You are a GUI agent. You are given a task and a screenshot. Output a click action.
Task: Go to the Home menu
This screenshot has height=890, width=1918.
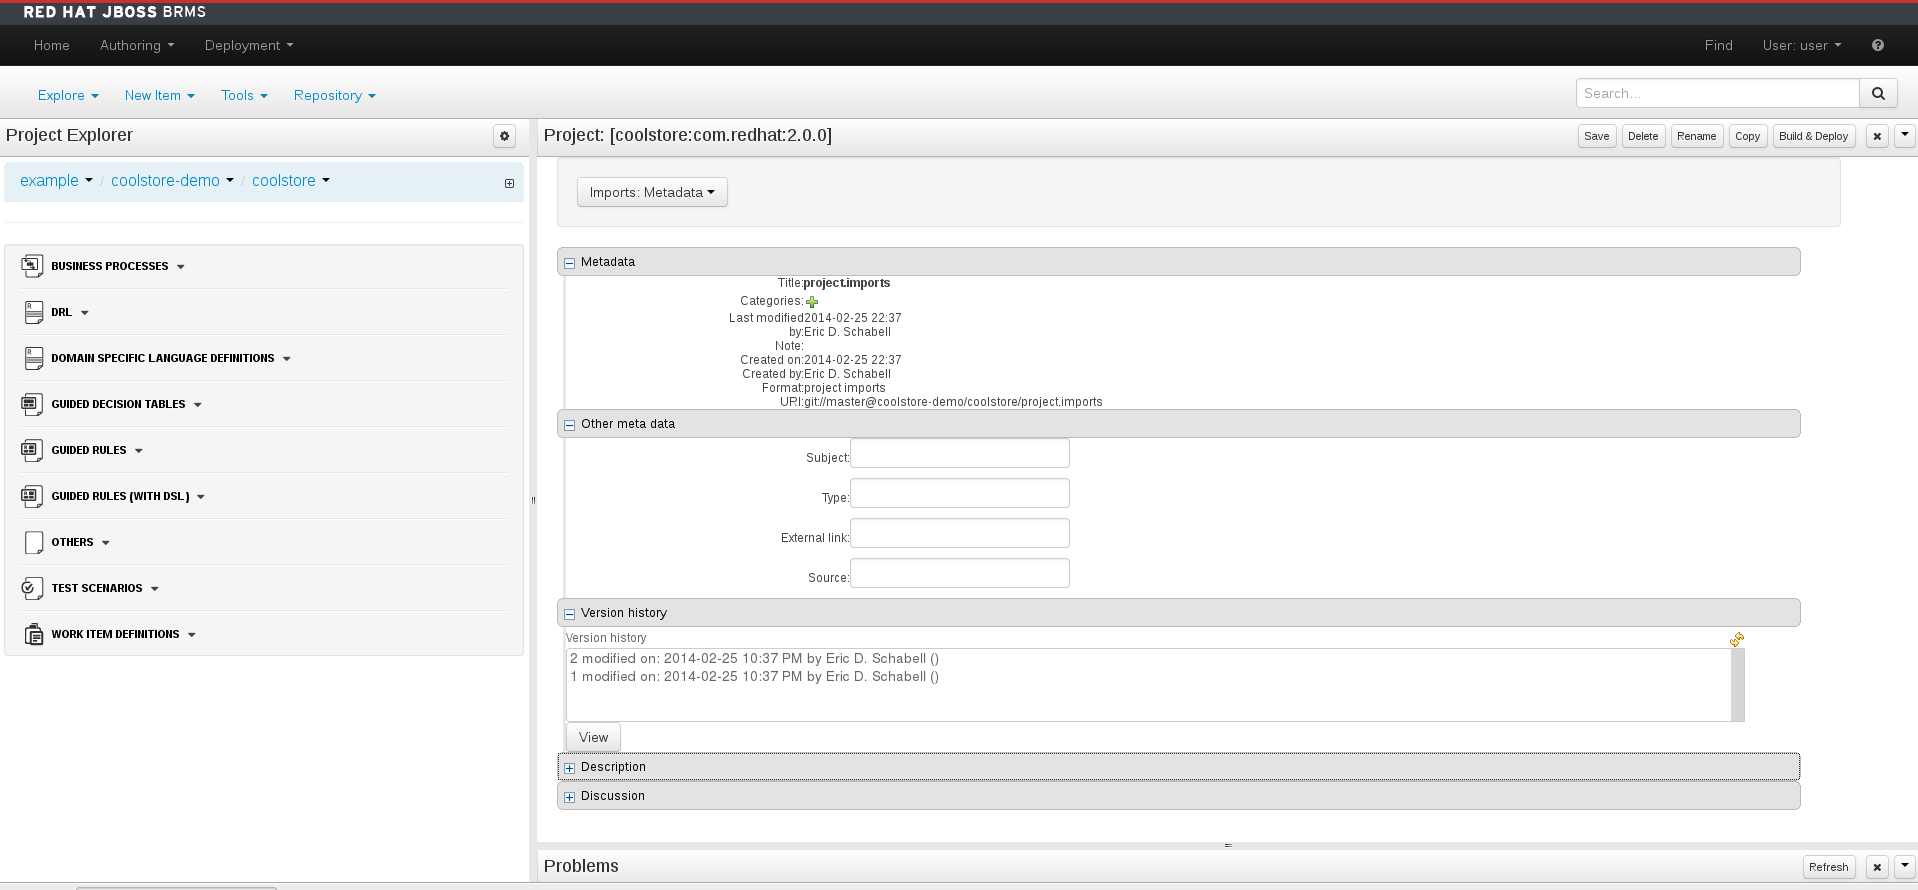point(52,45)
